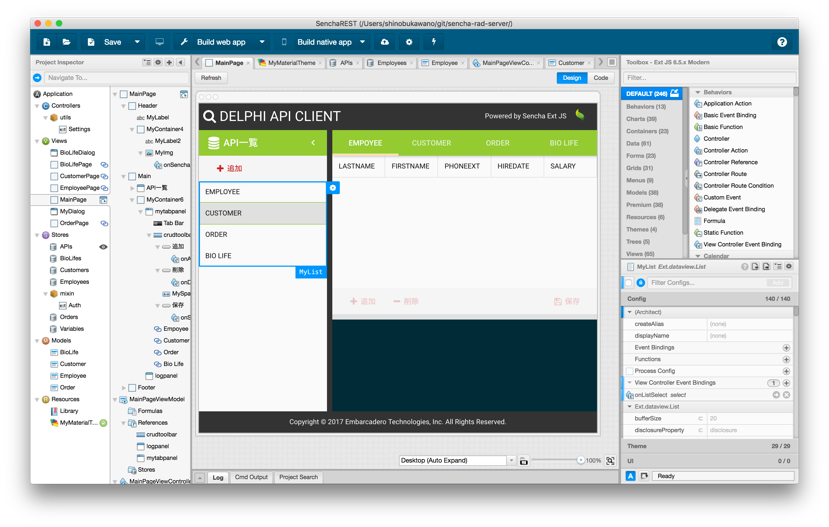The width and height of the screenshot is (829, 527).
Task: Click the Project Inspector plus add icon
Action: click(x=169, y=62)
